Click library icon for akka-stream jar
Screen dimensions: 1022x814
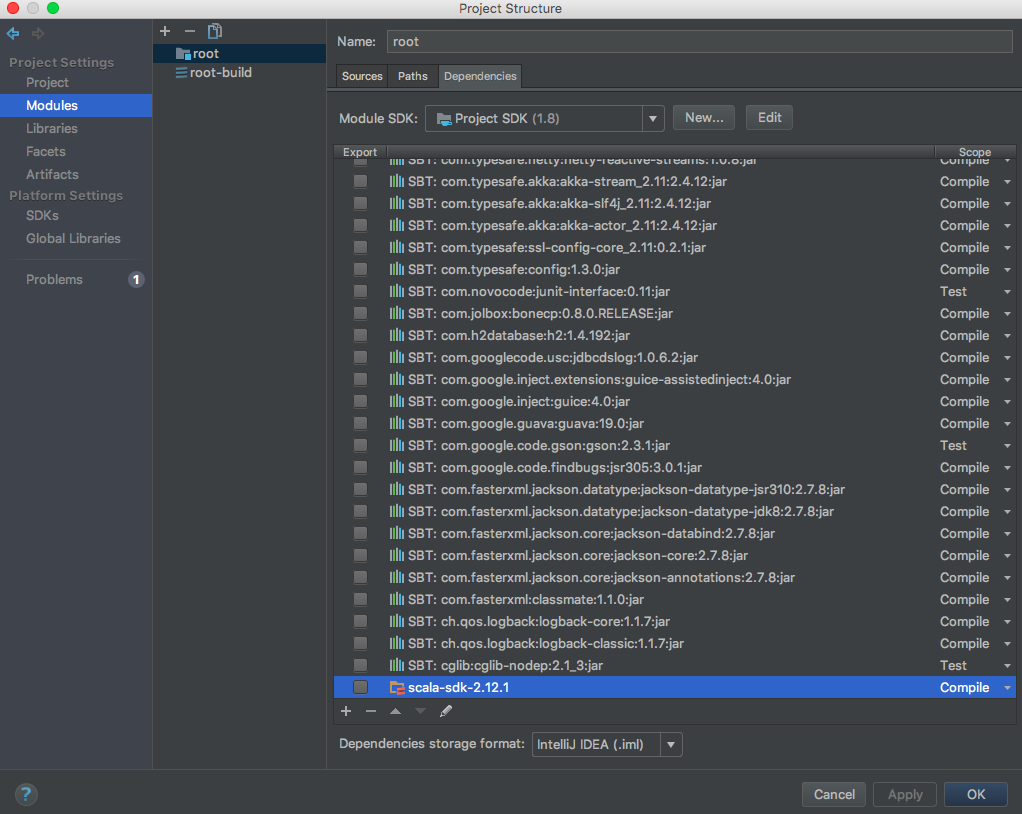tap(396, 181)
